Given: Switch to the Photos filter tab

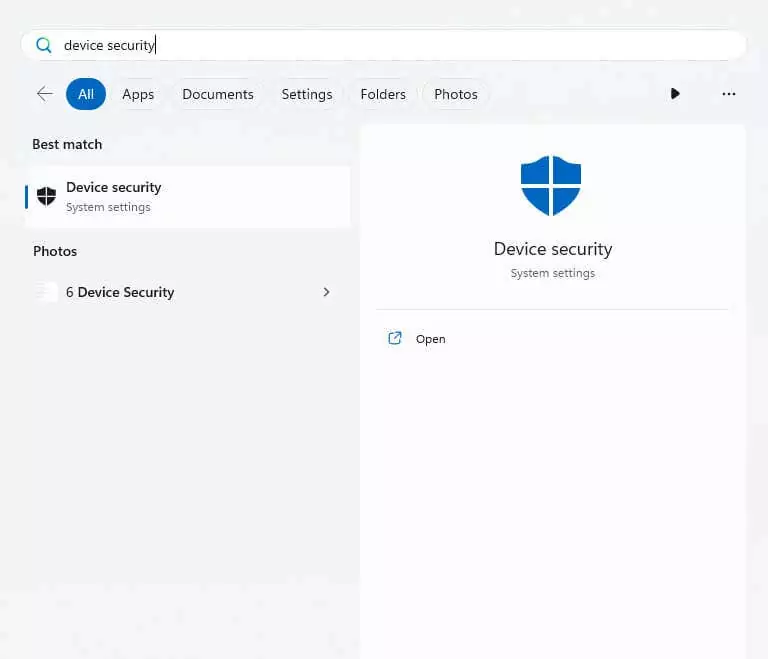Looking at the screenshot, I should pos(456,94).
